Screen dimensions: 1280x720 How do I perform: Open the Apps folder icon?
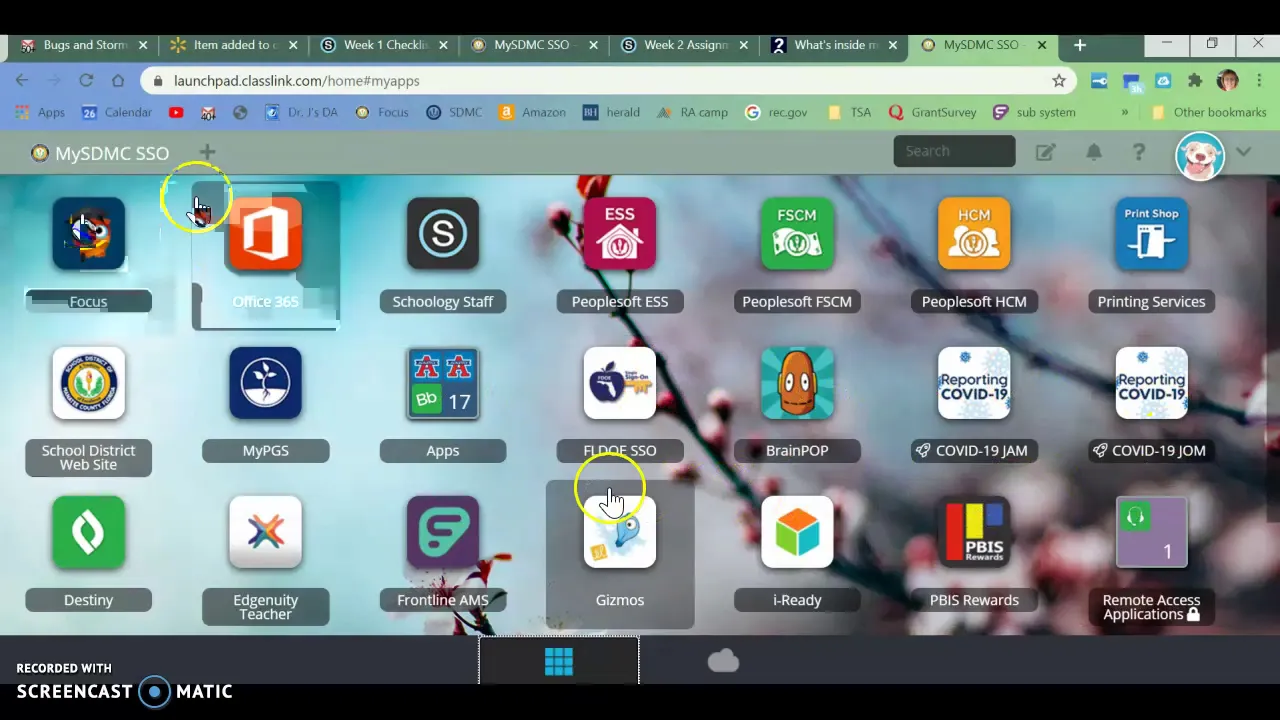point(443,383)
